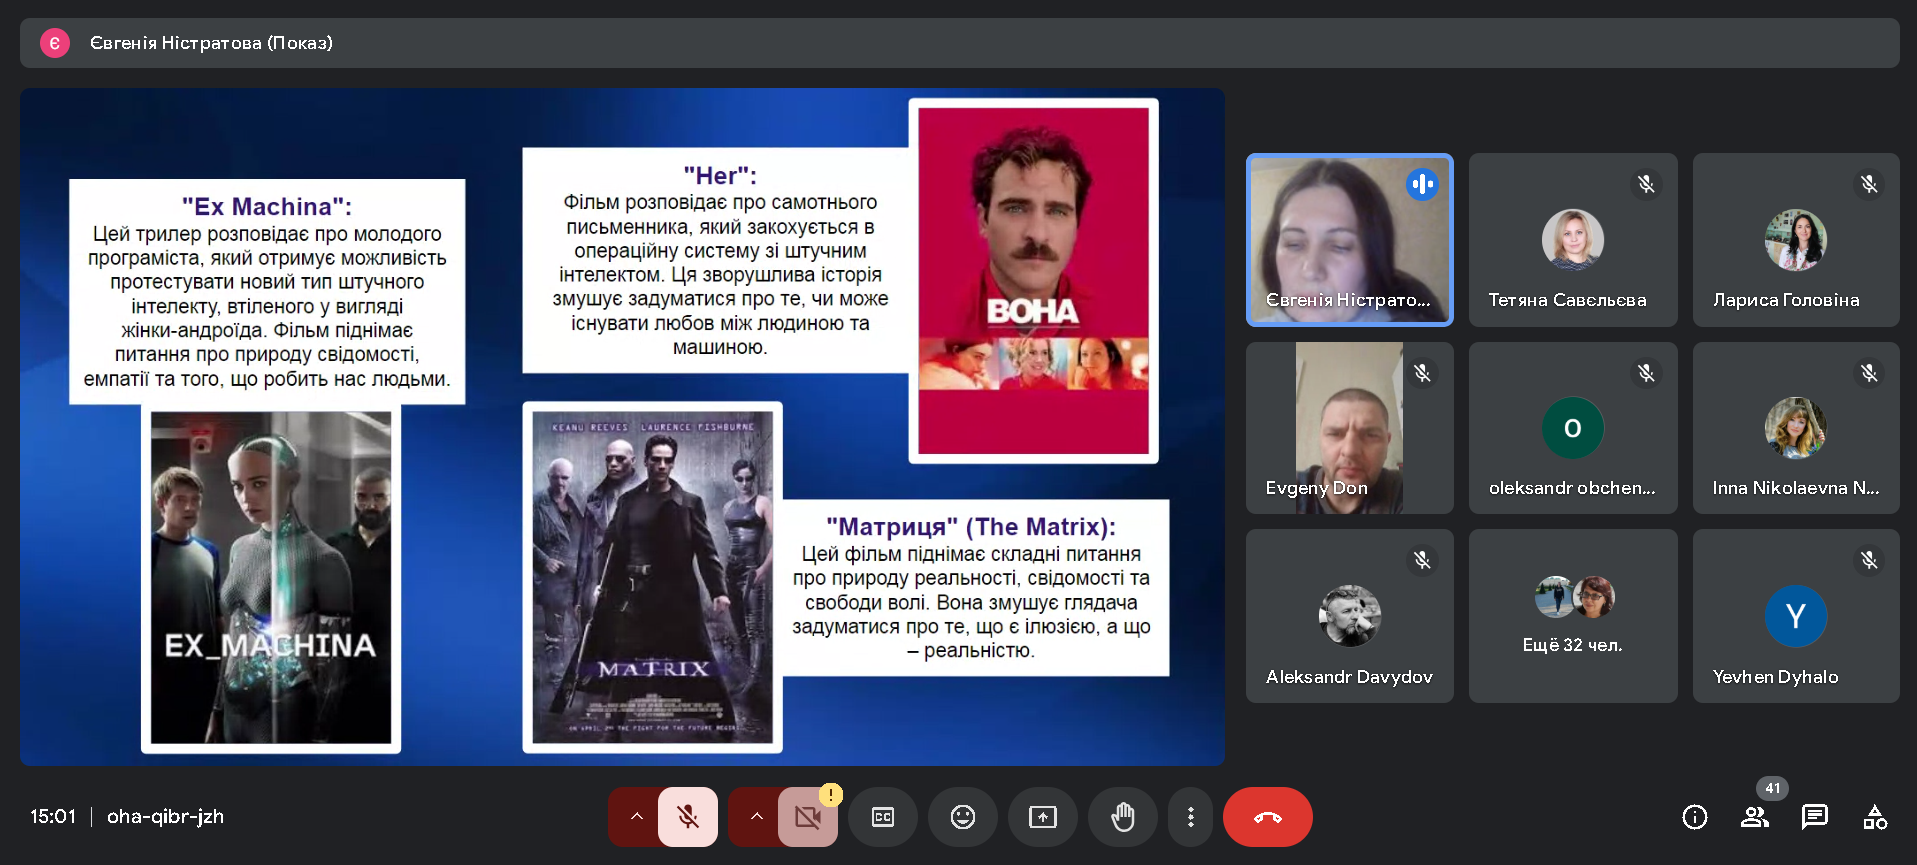Screen dimensions: 1917x865
Task: Click the muted mic icon on Yevhen Dyhalo
Action: (x=1869, y=560)
